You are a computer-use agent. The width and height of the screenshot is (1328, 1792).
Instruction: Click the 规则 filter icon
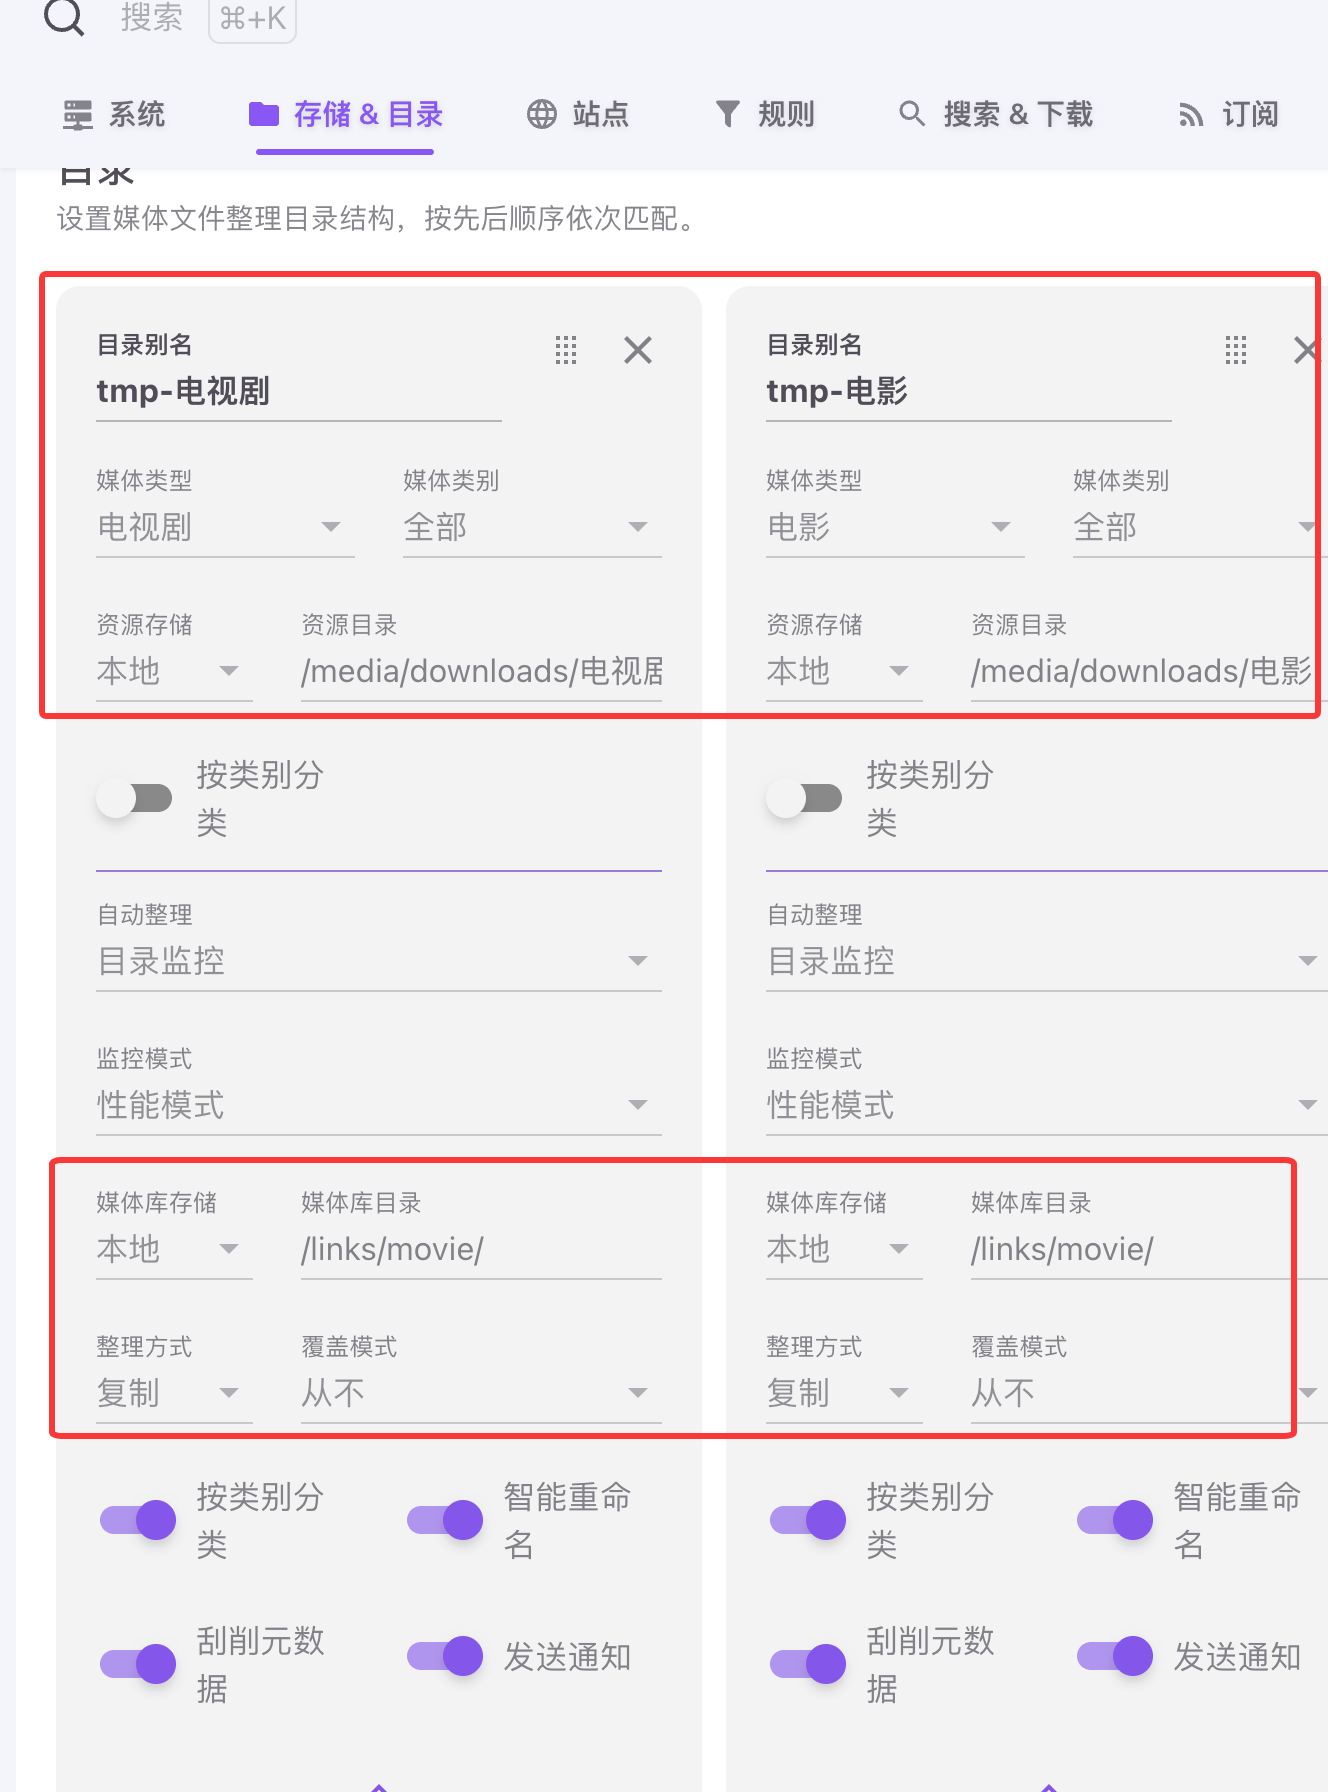point(728,114)
